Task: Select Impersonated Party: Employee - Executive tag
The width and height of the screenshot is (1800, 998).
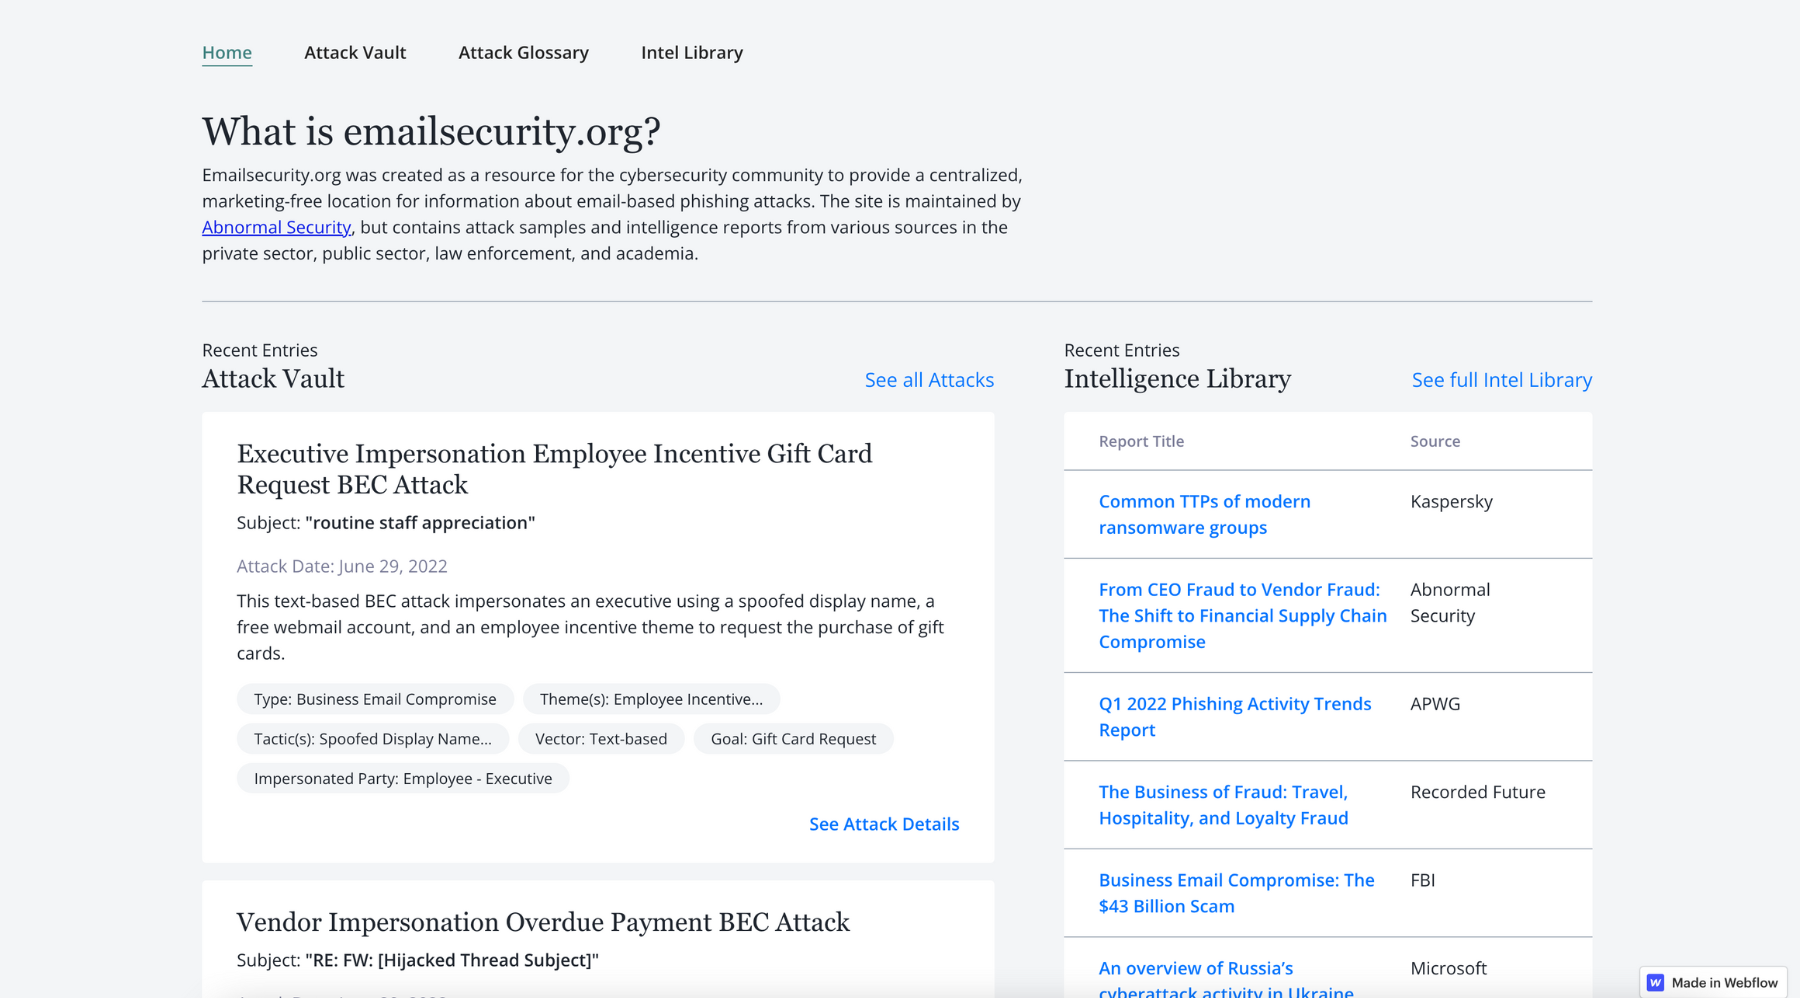Action: 403,778
